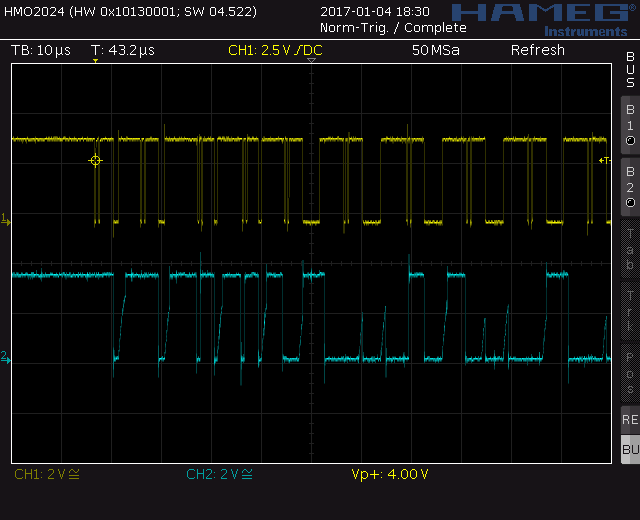Click the center time reference triangle
This screenshot has width=640, height=520.
click(311, 60)
